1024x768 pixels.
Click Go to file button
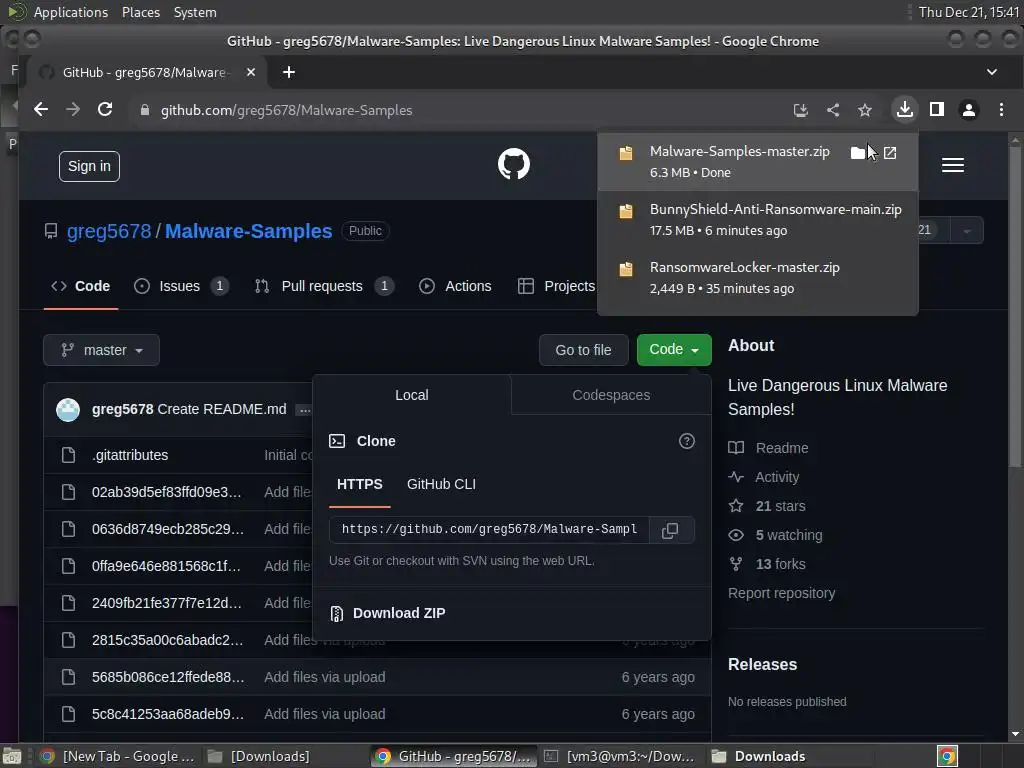point(583,350)
